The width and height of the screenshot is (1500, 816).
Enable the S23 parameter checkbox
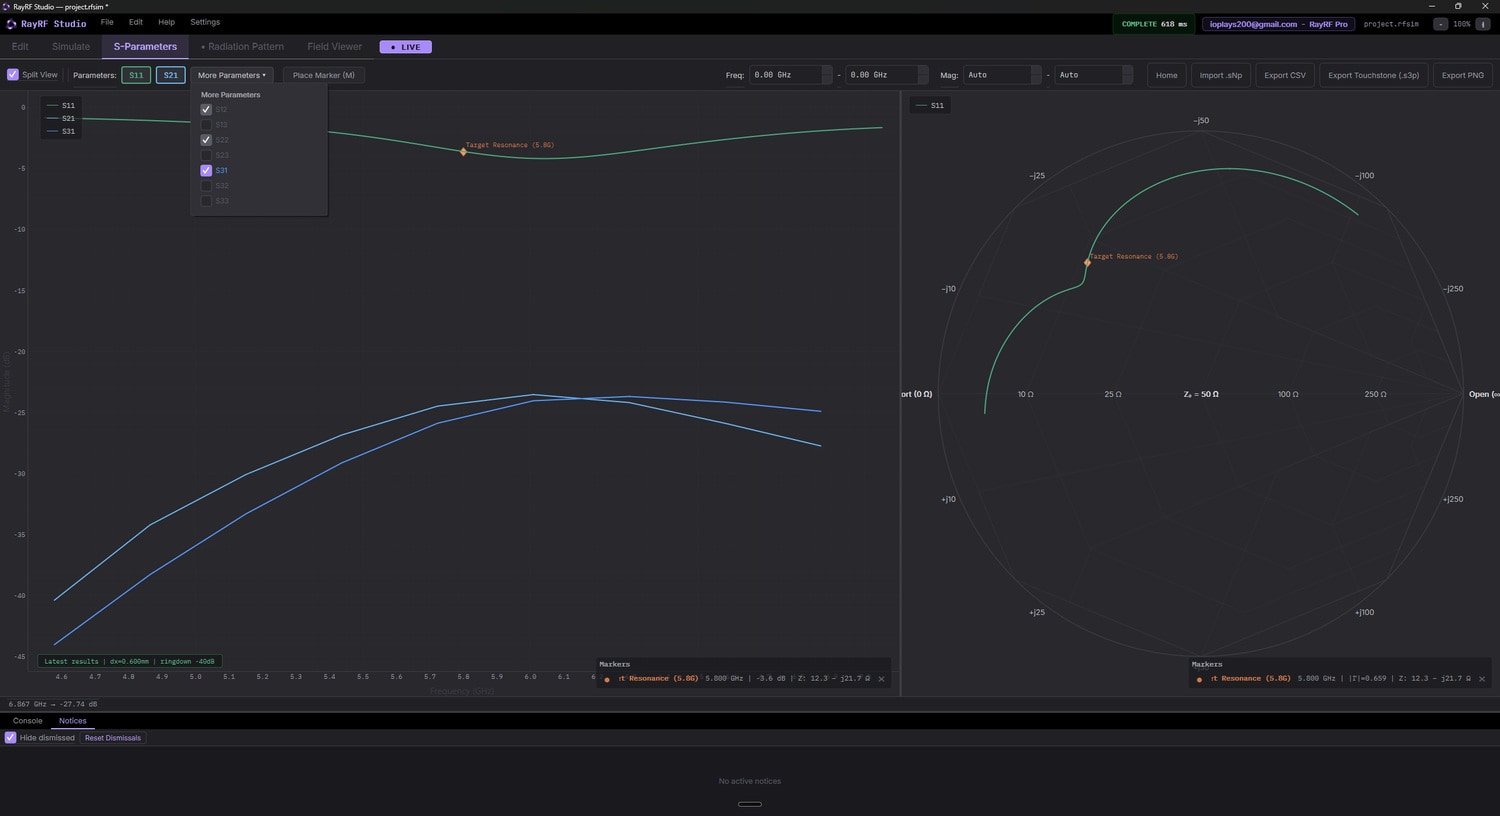[206, 155]
